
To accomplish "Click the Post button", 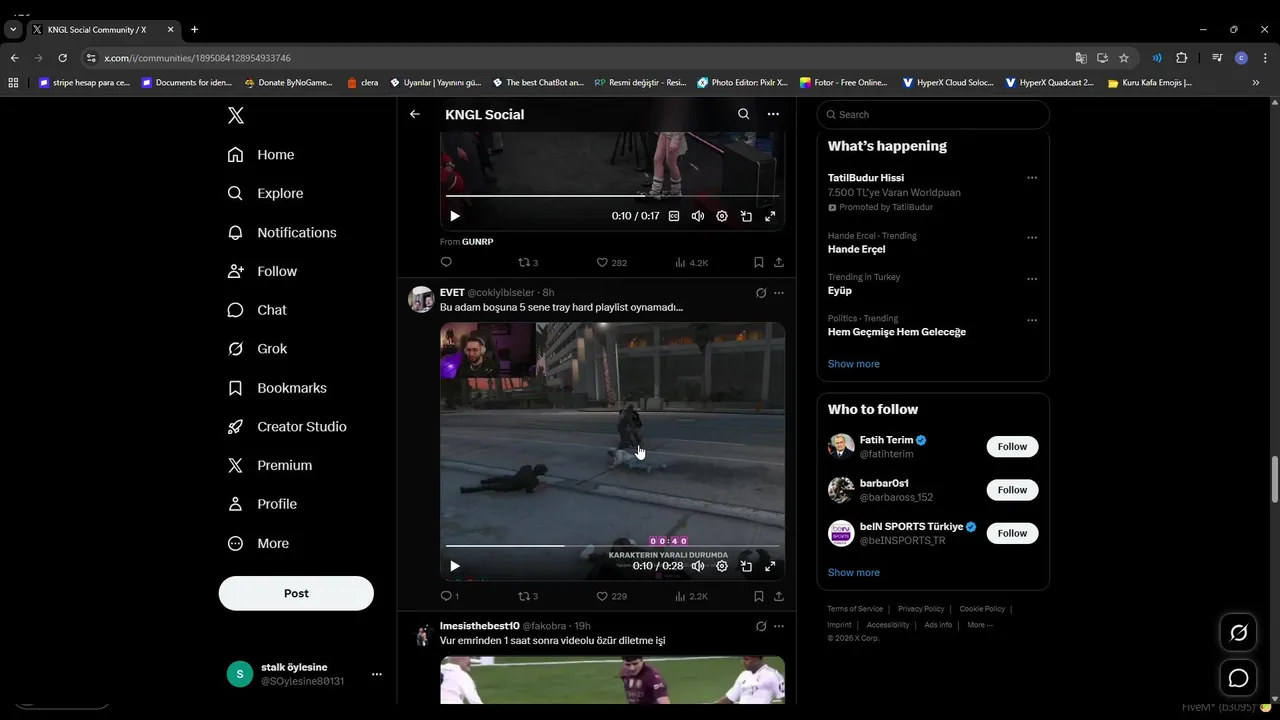I will tap(296, 593).
